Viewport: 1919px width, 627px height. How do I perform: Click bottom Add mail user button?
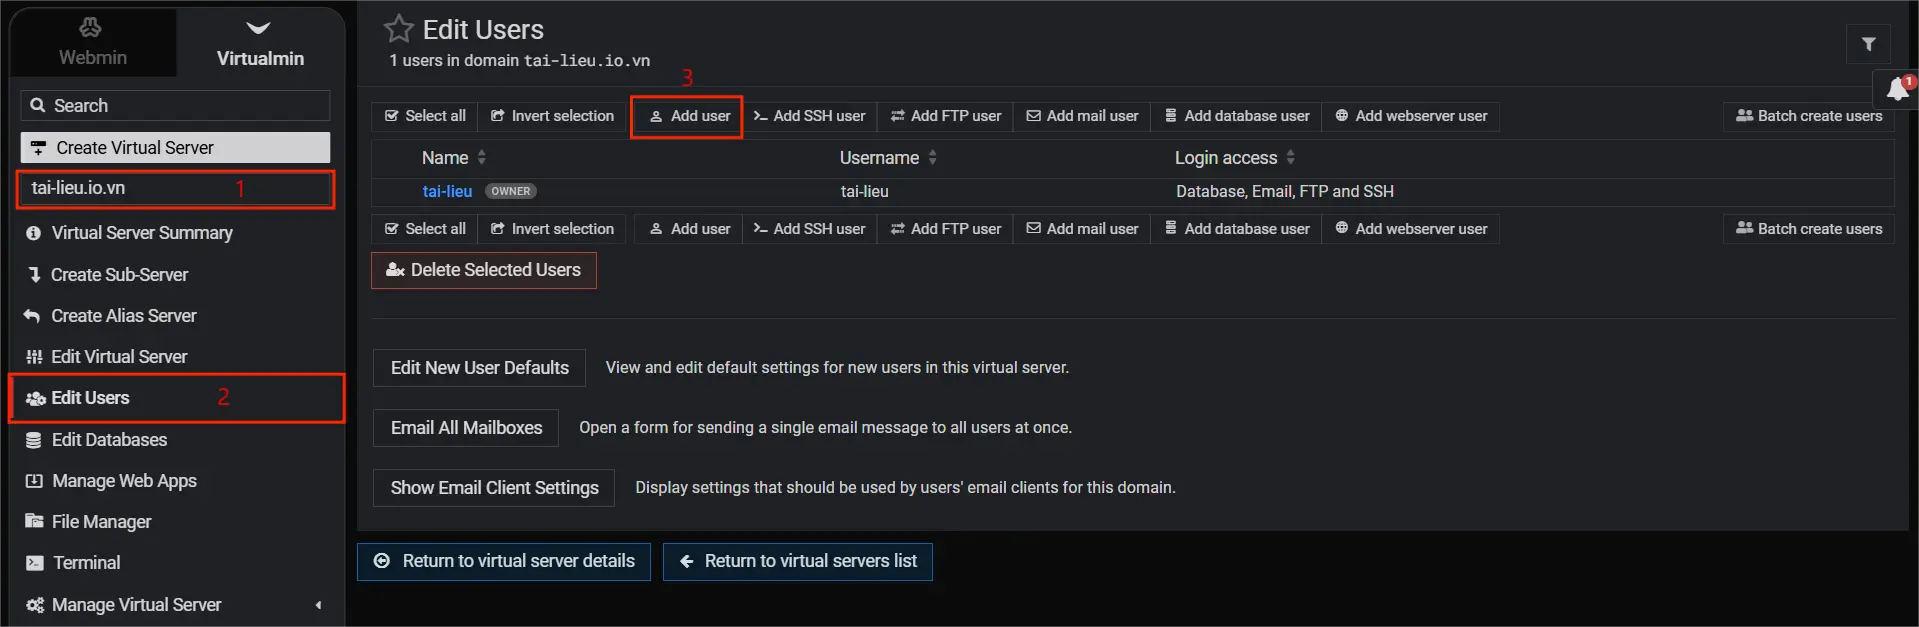click(1082, 229)
